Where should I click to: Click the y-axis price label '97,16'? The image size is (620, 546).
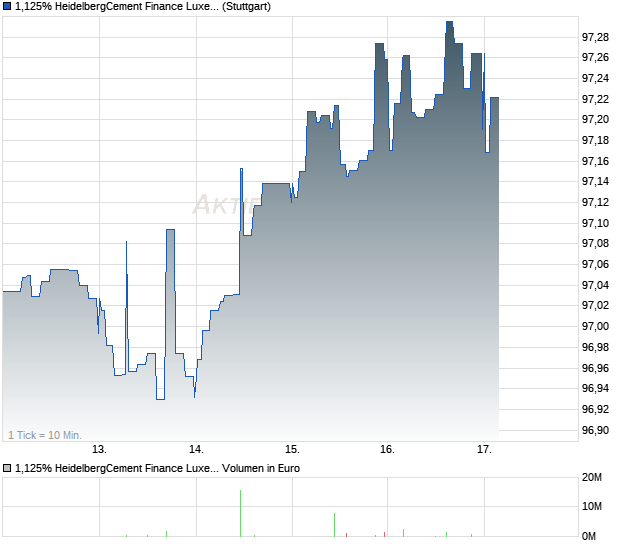pos(595,161)
